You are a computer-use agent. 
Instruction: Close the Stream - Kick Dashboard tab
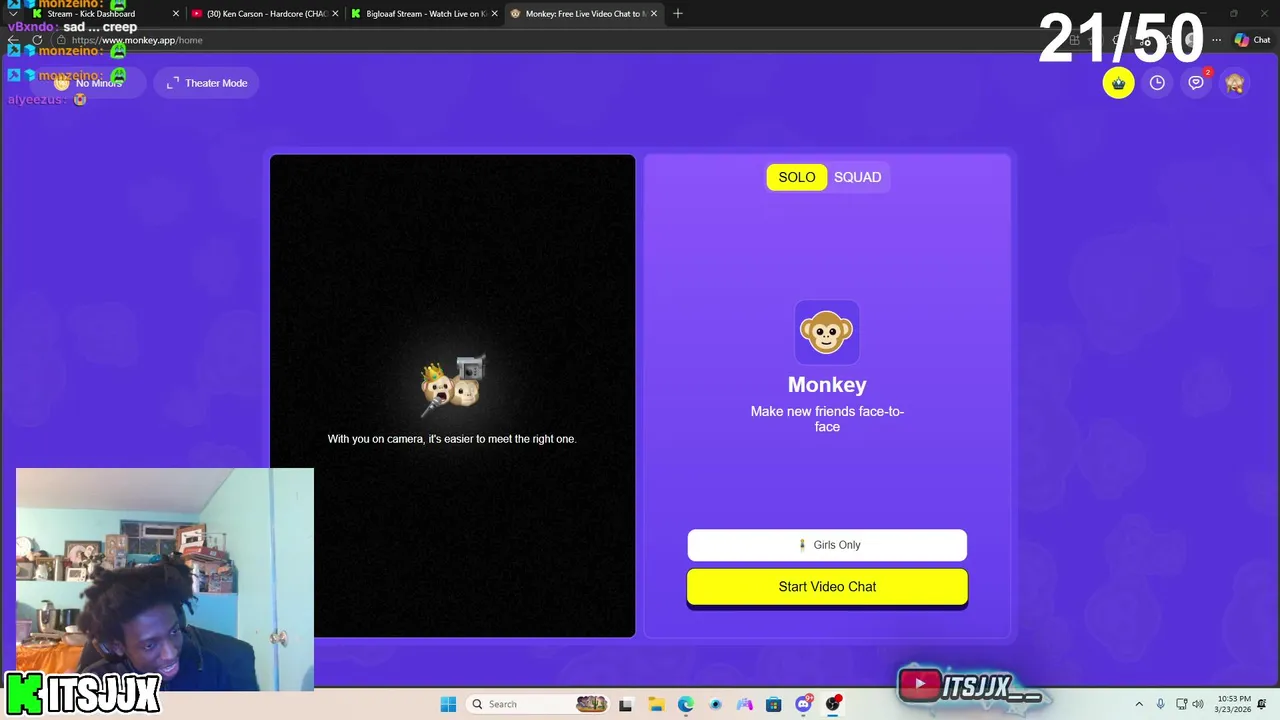coord(176,14)
